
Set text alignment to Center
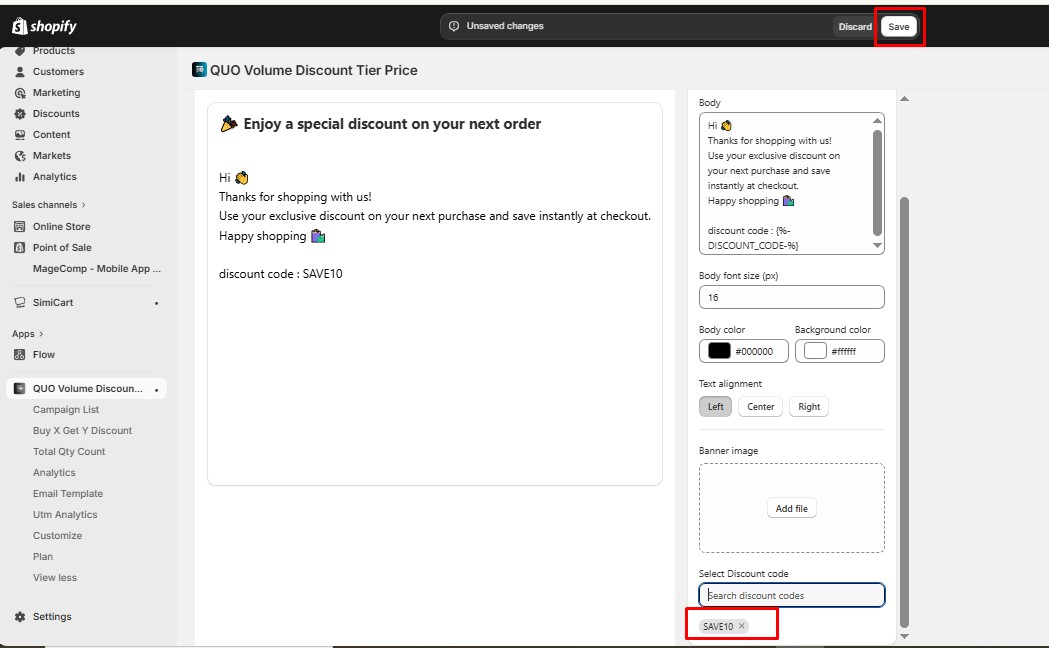pyautogui.click(x=760, y=407)
